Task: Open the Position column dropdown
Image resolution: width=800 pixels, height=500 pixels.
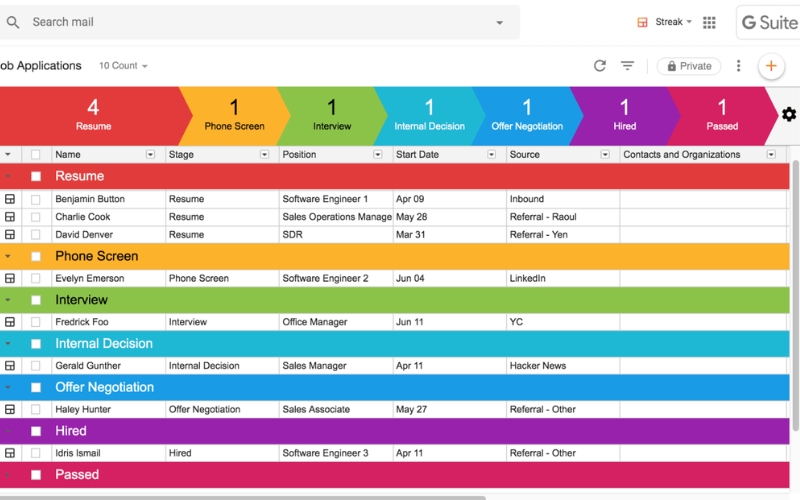Action: pyautogui.click(x=378, y=155)
